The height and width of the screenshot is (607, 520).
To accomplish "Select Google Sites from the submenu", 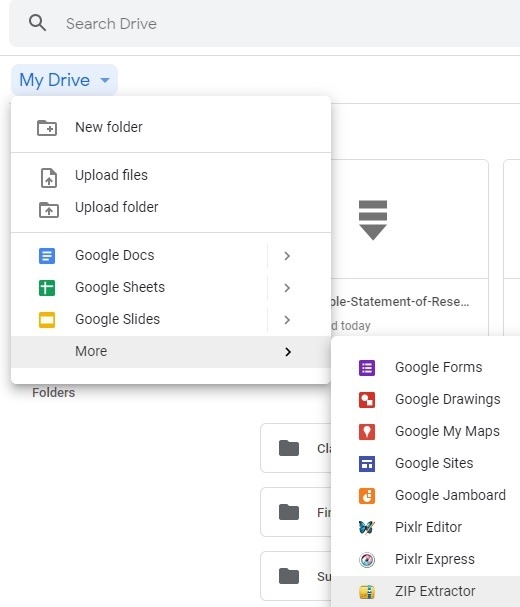I will pyautogui.click(x=426, y=463).
